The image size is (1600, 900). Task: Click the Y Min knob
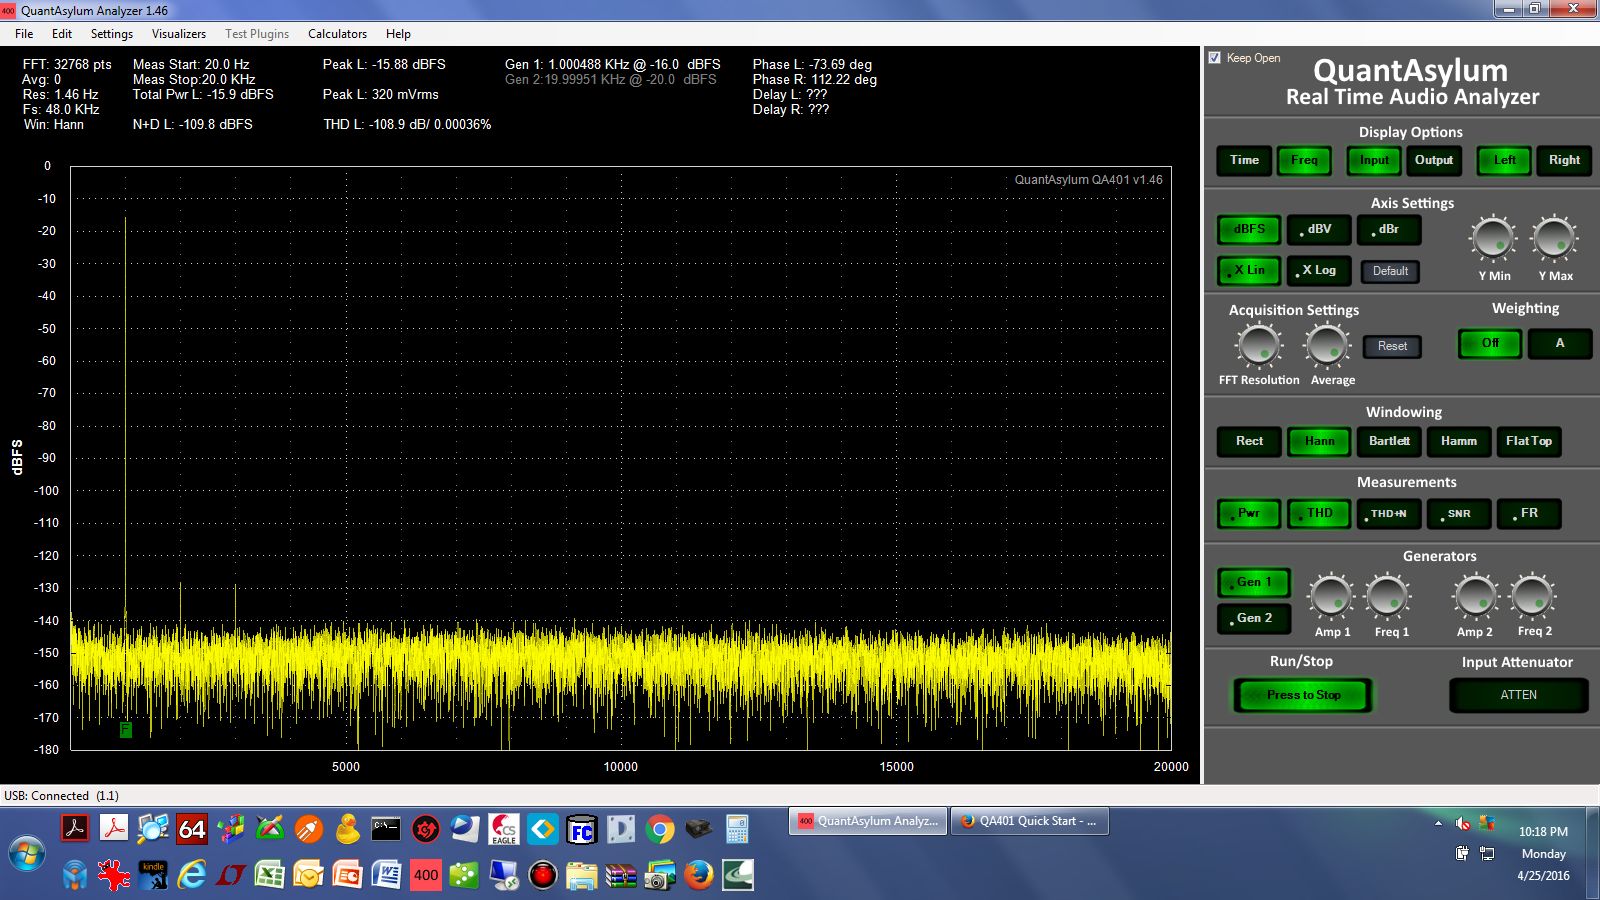click(x=1493, y=239)
